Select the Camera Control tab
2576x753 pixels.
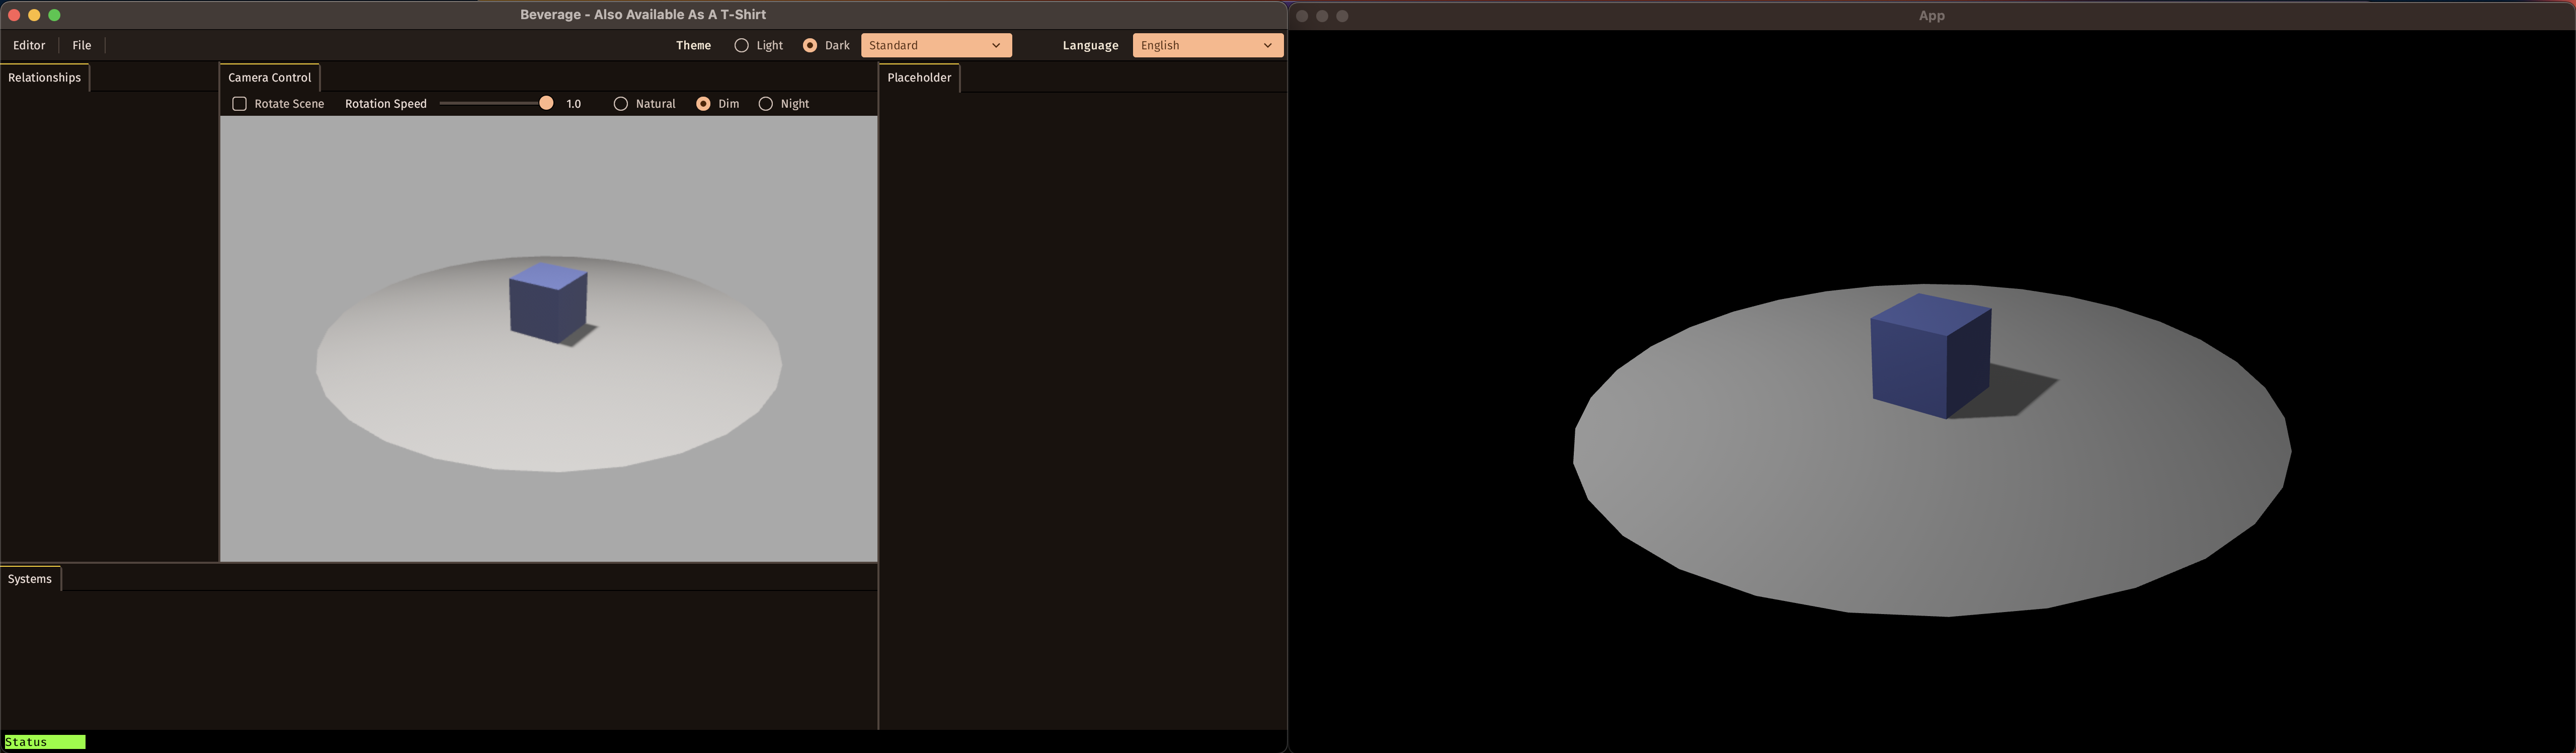click(x=270, y=78)
